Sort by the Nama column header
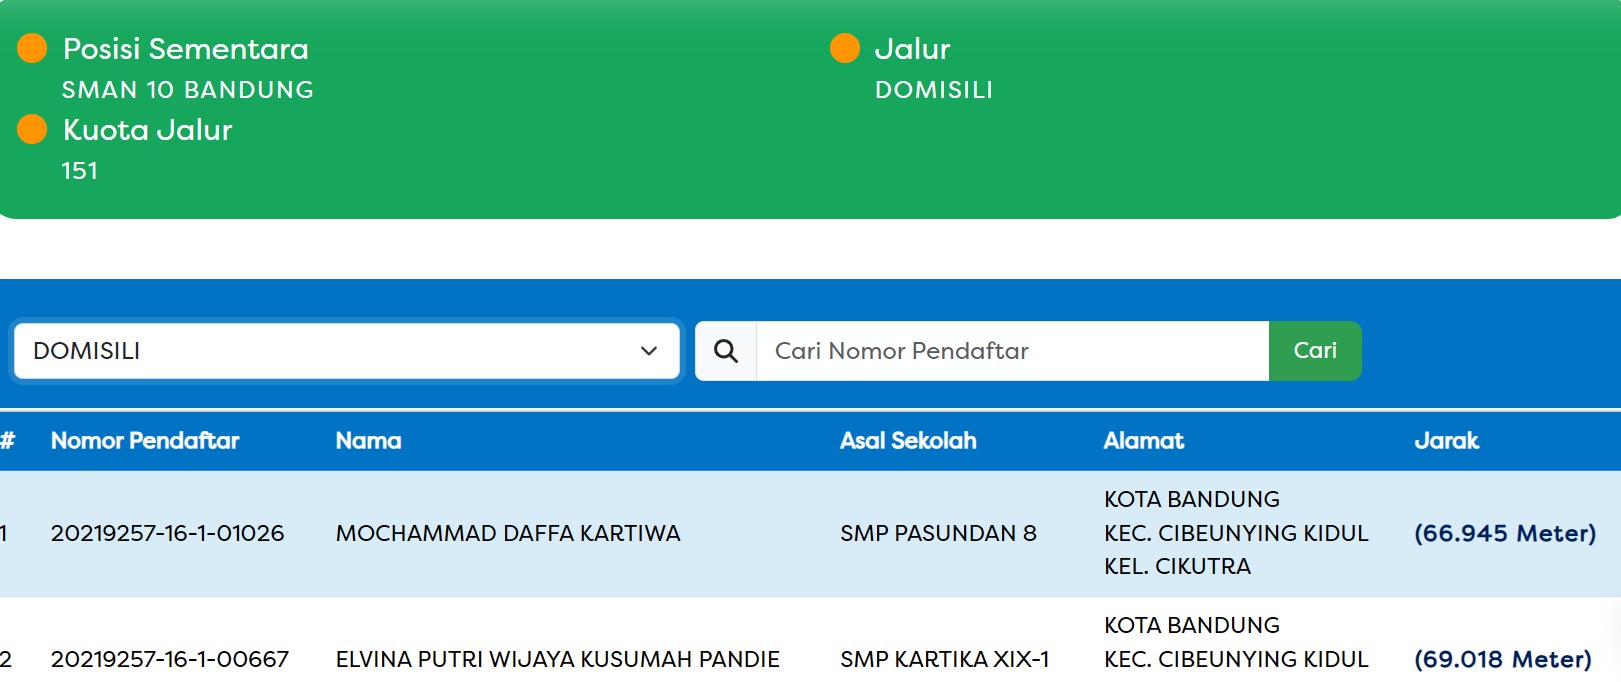The image size is (1621, 682). pyautogui.click(x=368, y=441)
